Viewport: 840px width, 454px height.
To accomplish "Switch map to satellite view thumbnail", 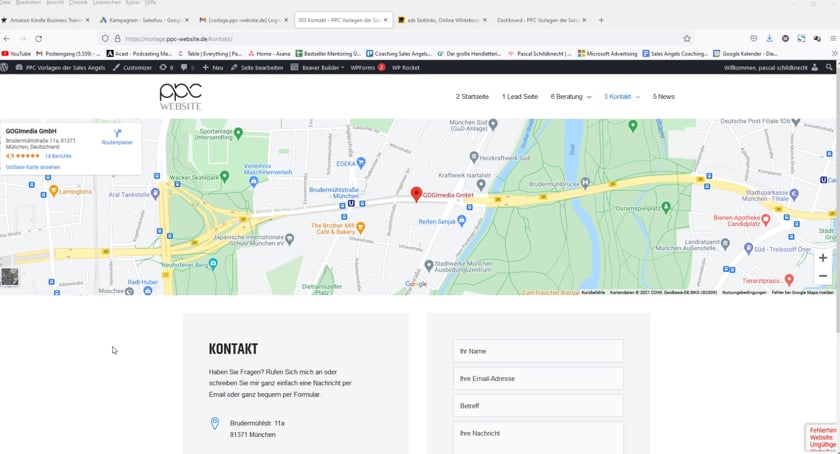I will [x=10, y=277].
